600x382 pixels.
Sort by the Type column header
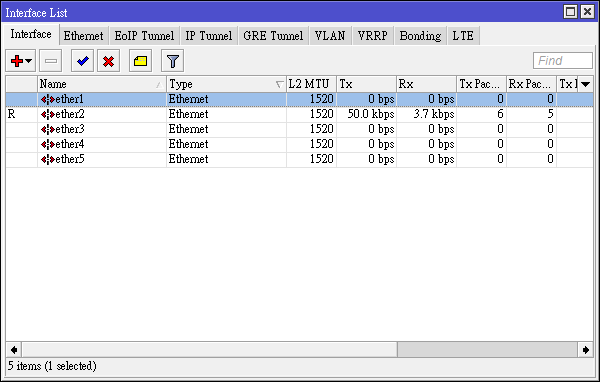coord(227,84)
